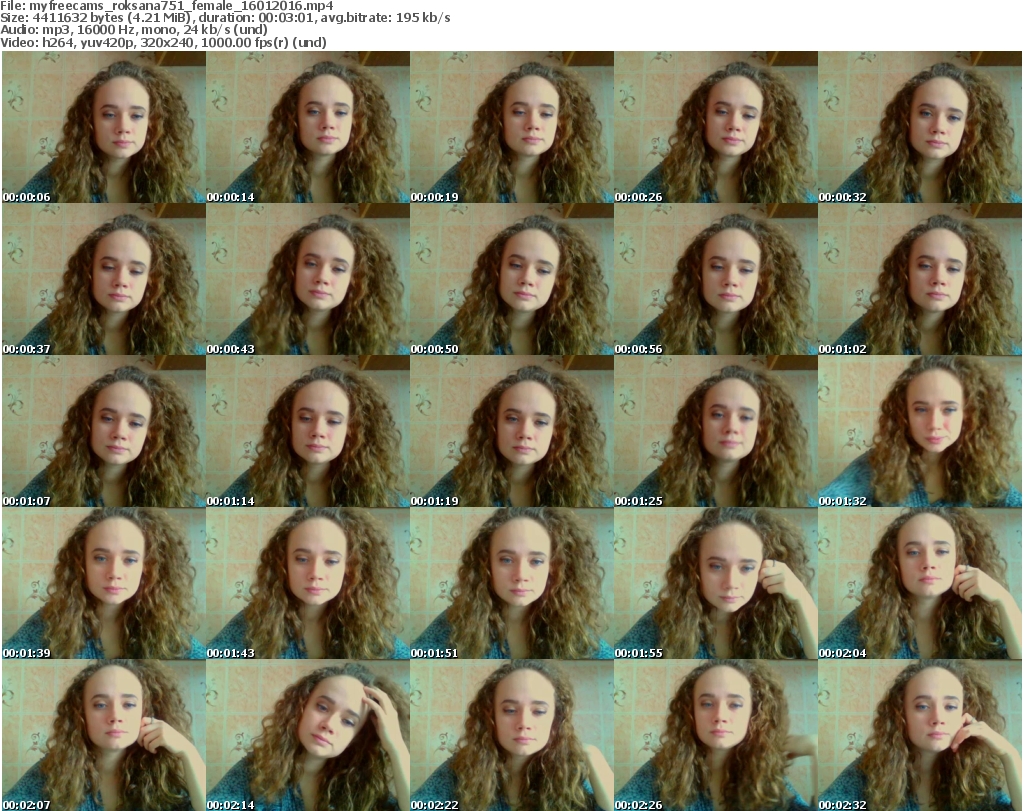Click the Video h264 info line

tap(163, 42)
